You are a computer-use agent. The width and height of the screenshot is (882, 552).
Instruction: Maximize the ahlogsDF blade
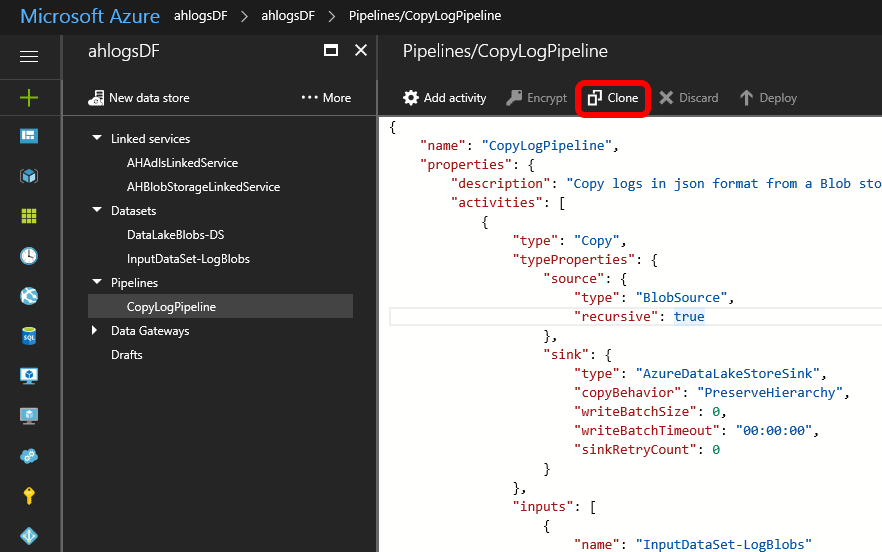331,51
